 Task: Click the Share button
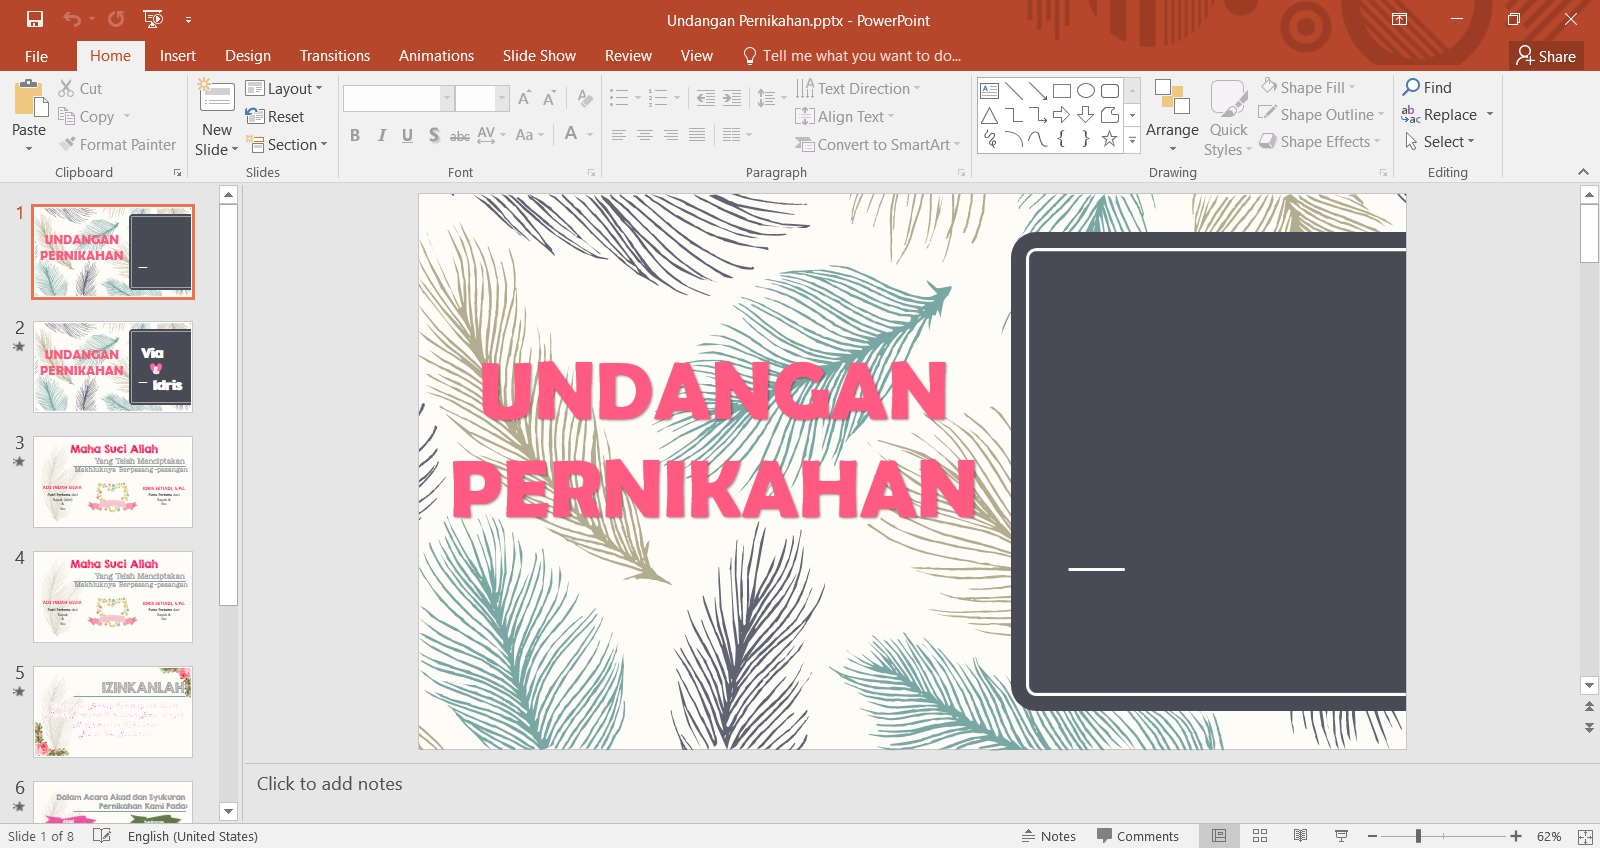tap(1546, 56)
